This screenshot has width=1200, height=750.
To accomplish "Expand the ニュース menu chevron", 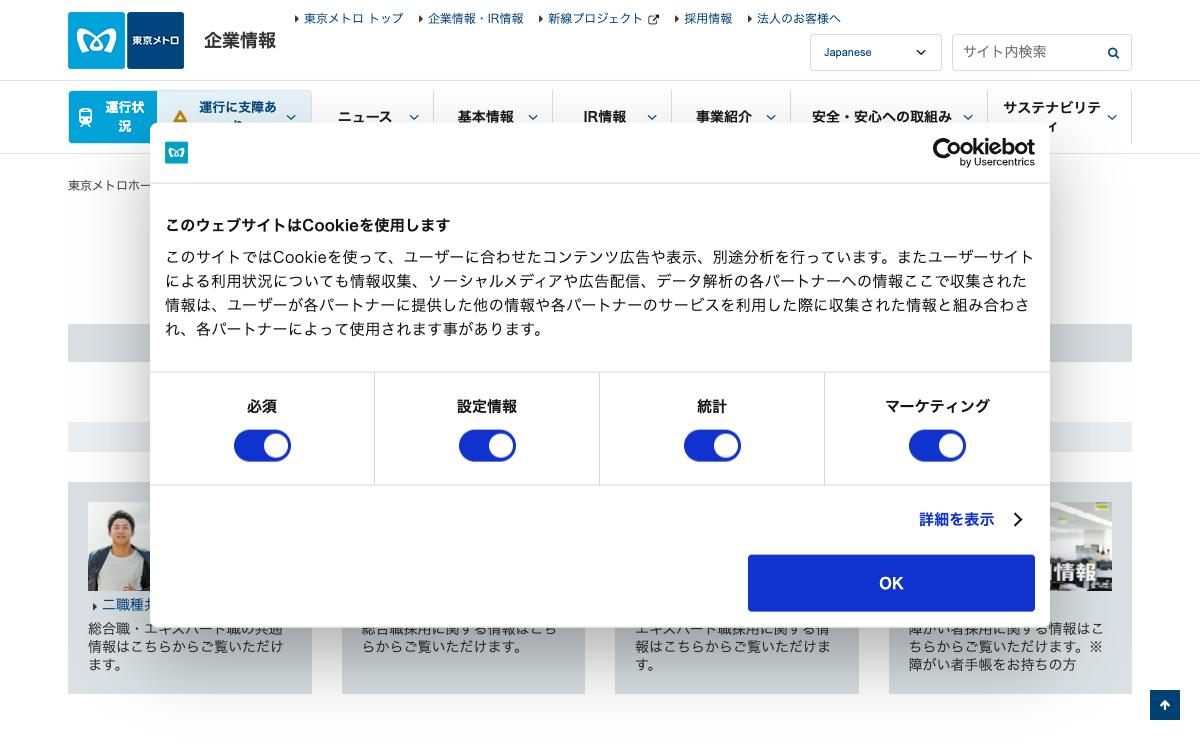I will [x=414, y=117].
